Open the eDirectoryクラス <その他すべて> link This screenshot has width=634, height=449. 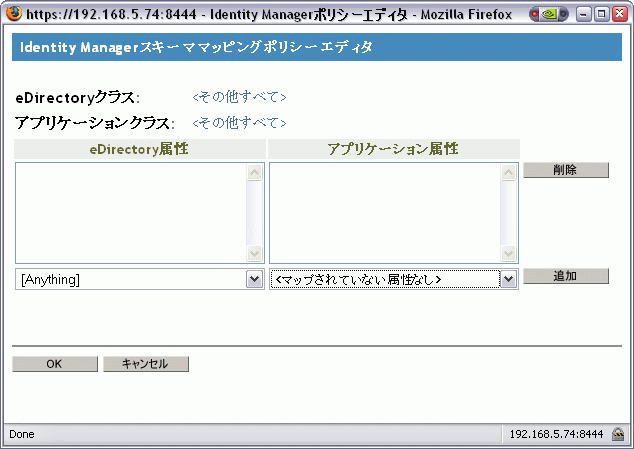239,97
